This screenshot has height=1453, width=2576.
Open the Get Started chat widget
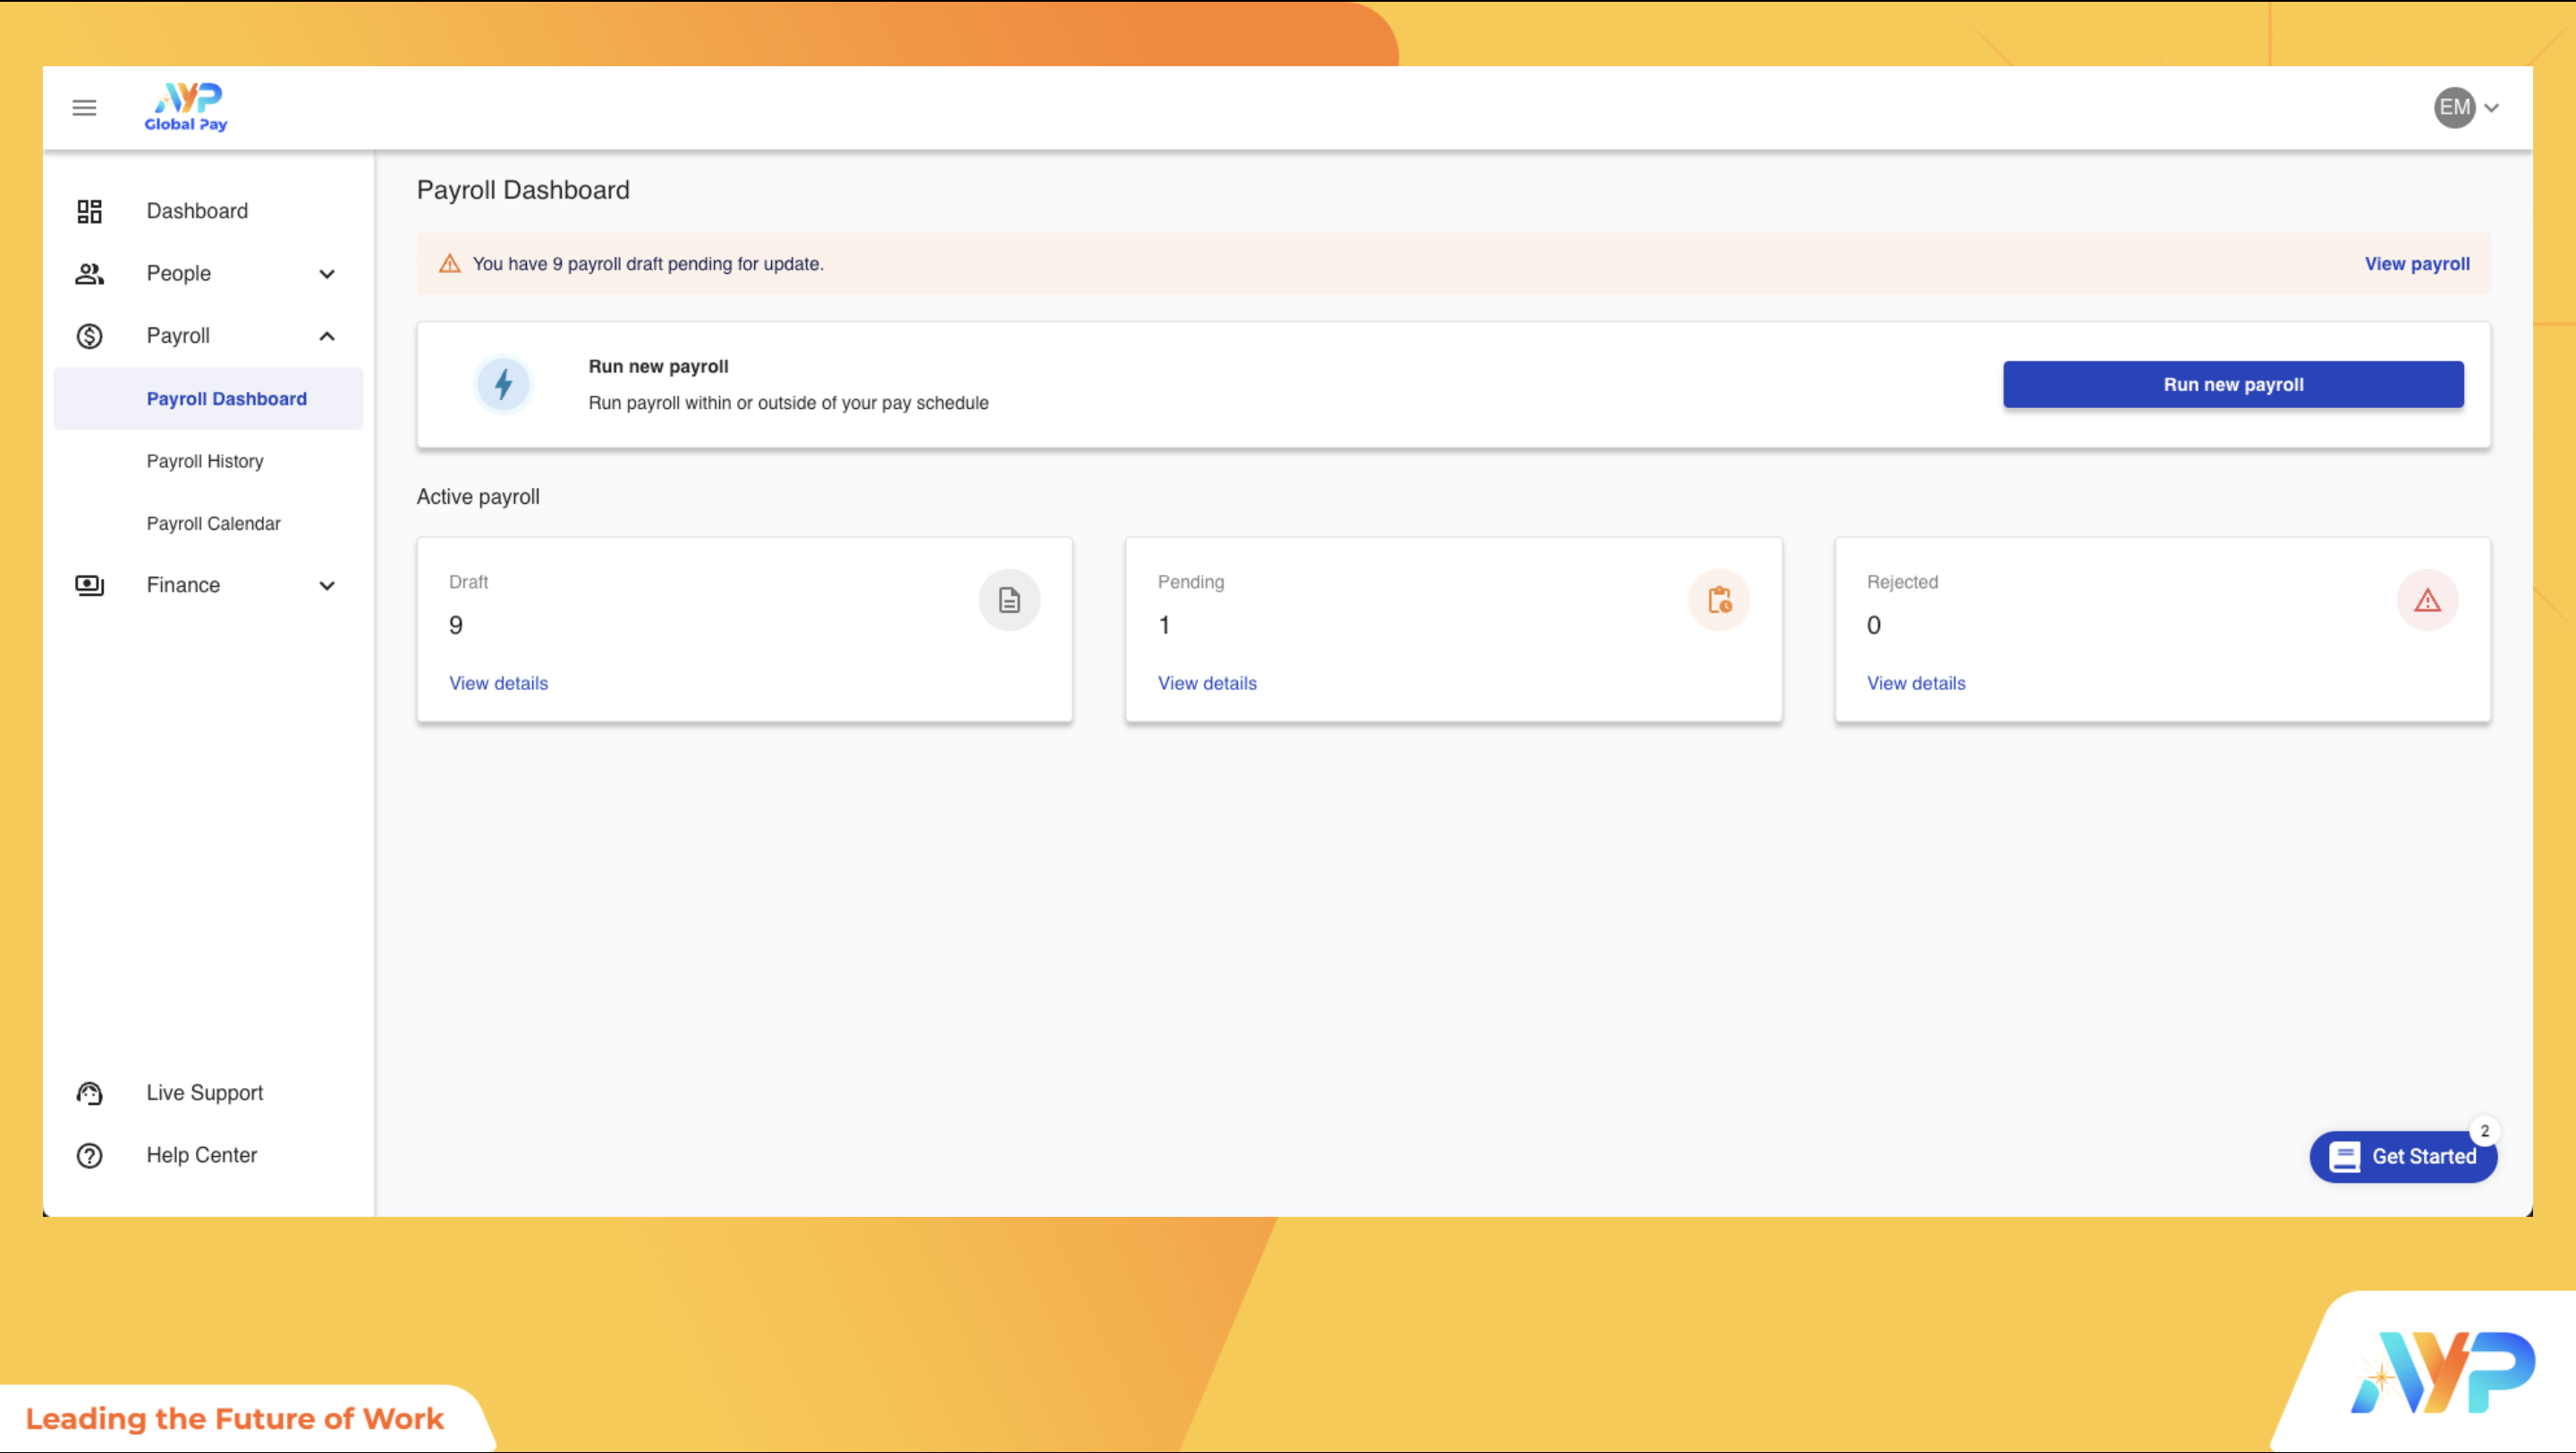pos(2402,1157)
